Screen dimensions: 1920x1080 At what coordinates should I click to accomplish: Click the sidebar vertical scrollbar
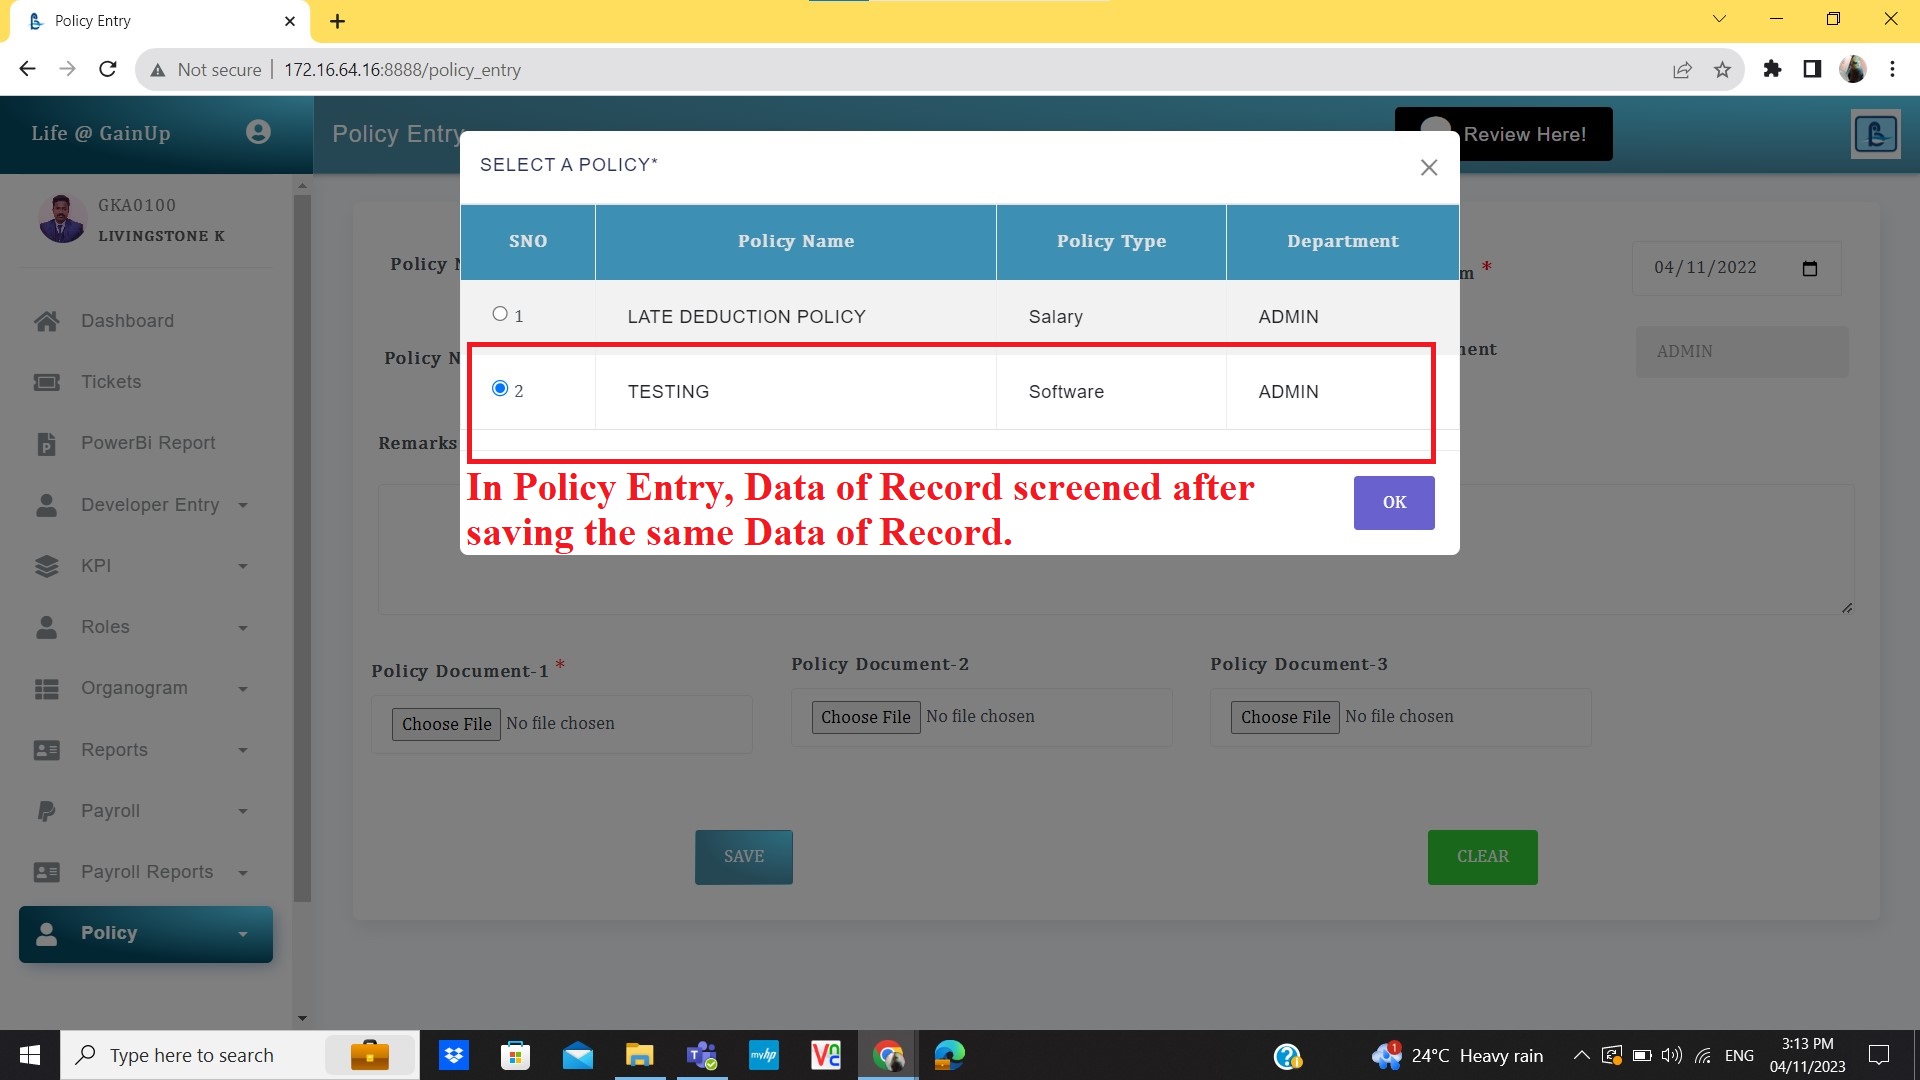point(302,547)
